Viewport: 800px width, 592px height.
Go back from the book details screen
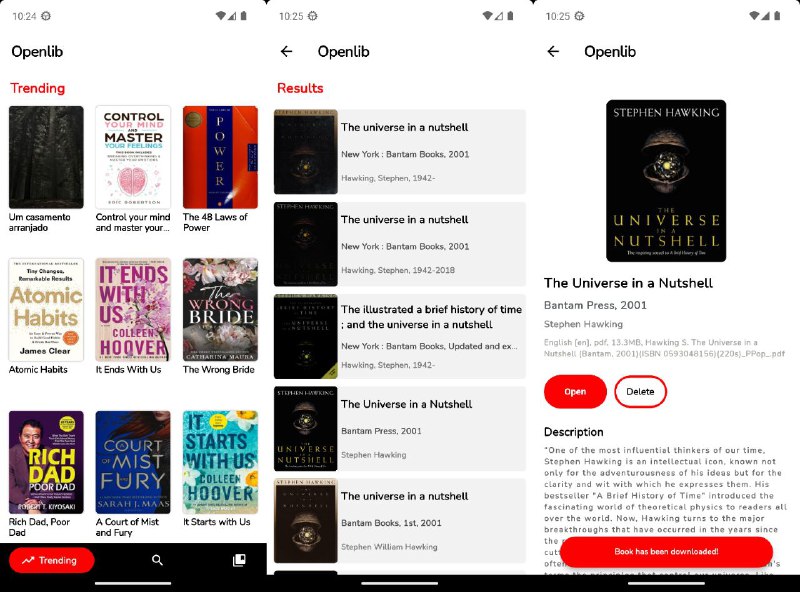tap(553, 52)
